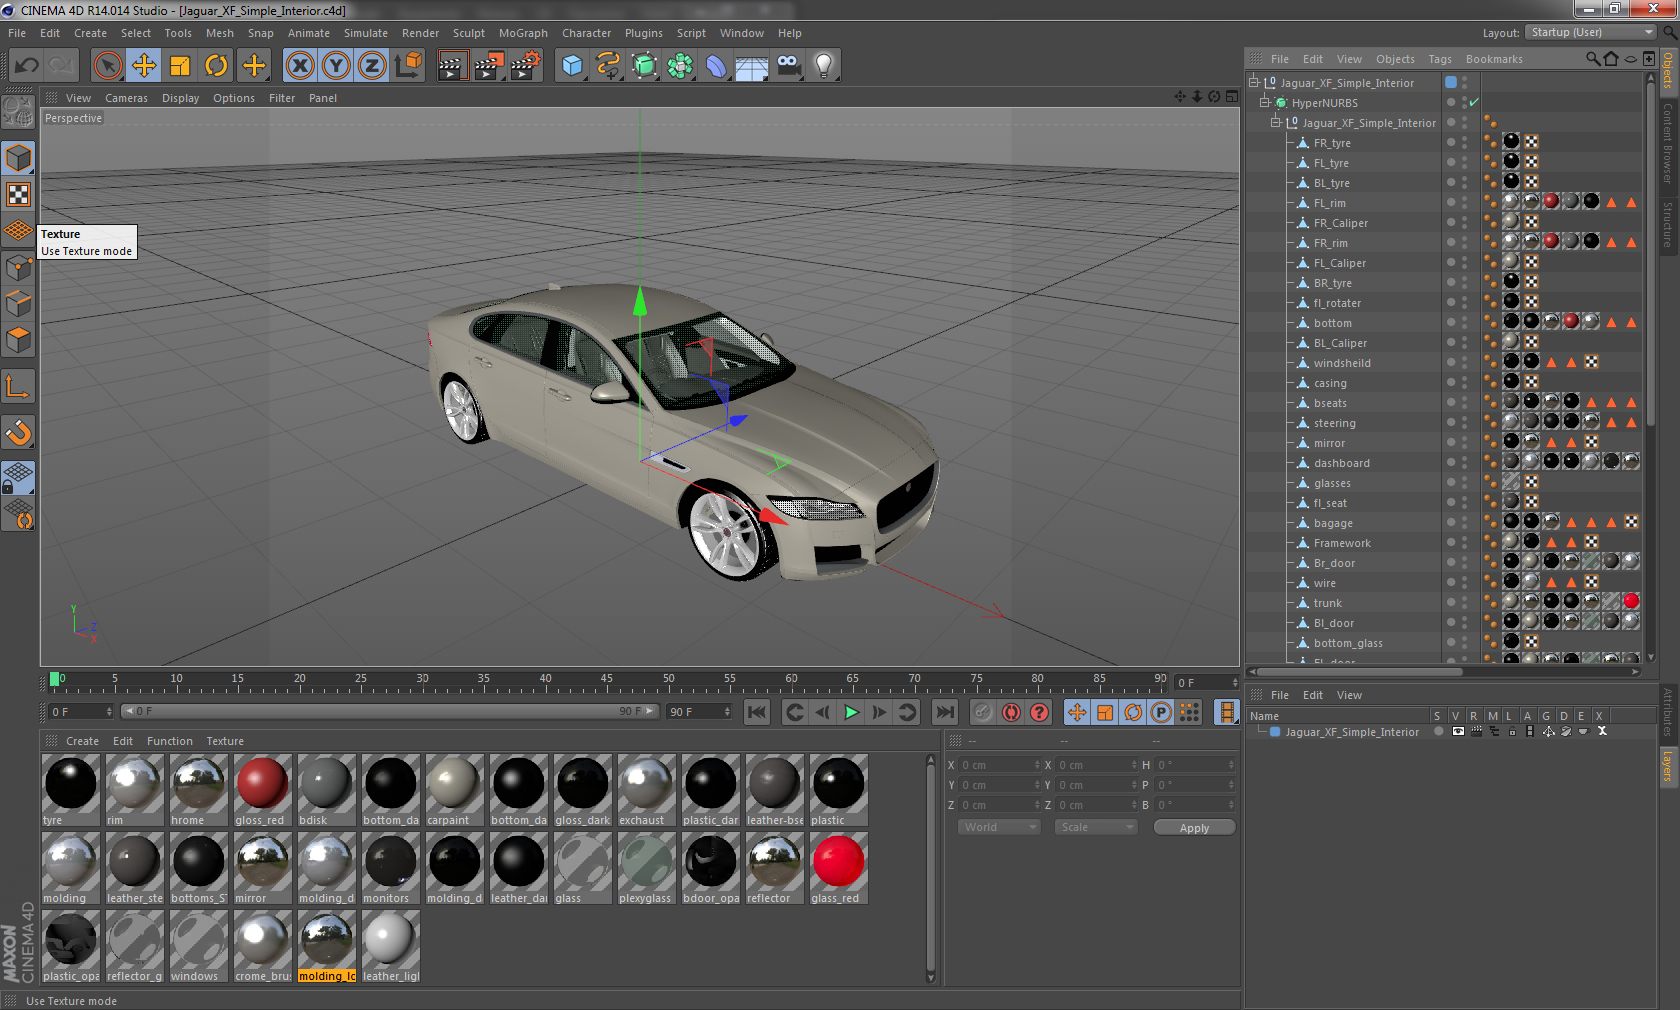1680x1010 pixels.
Task: Click frame 45 on timeline ruler
Action: (607, 679)
